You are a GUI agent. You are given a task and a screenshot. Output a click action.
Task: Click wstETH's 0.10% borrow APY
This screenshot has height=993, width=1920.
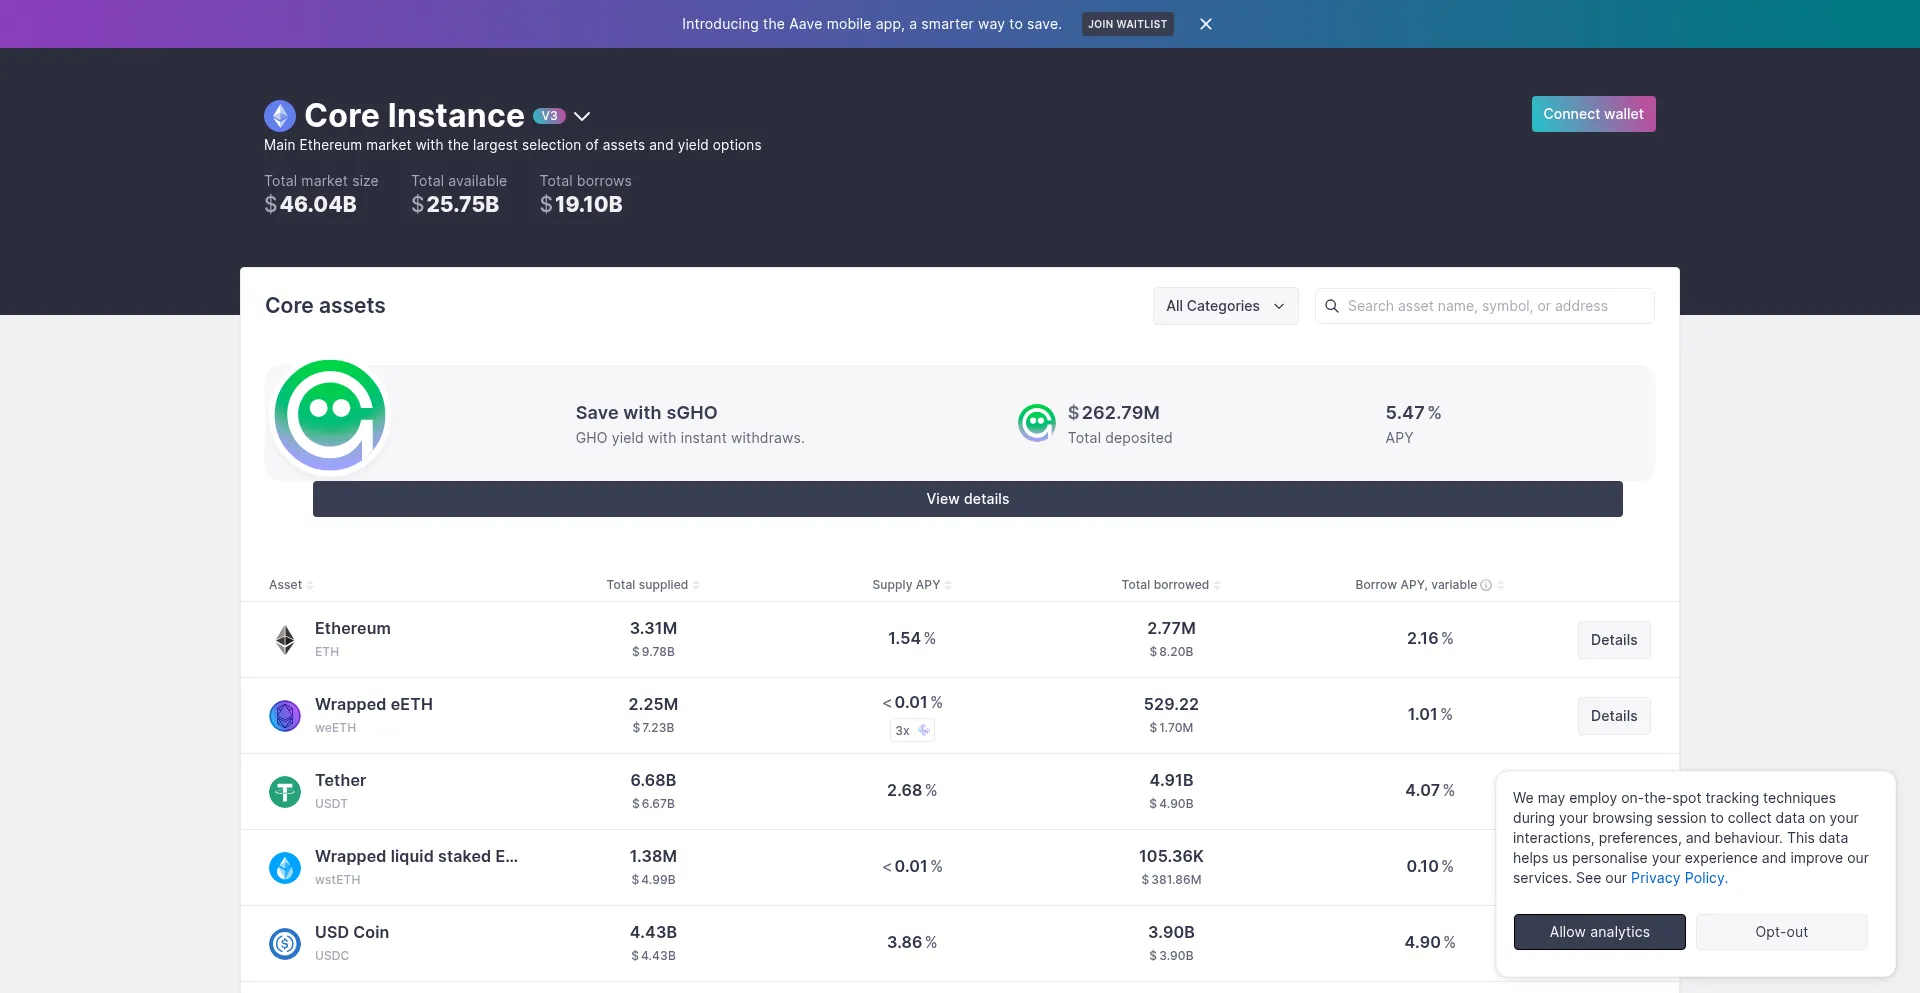[1430, 867]
